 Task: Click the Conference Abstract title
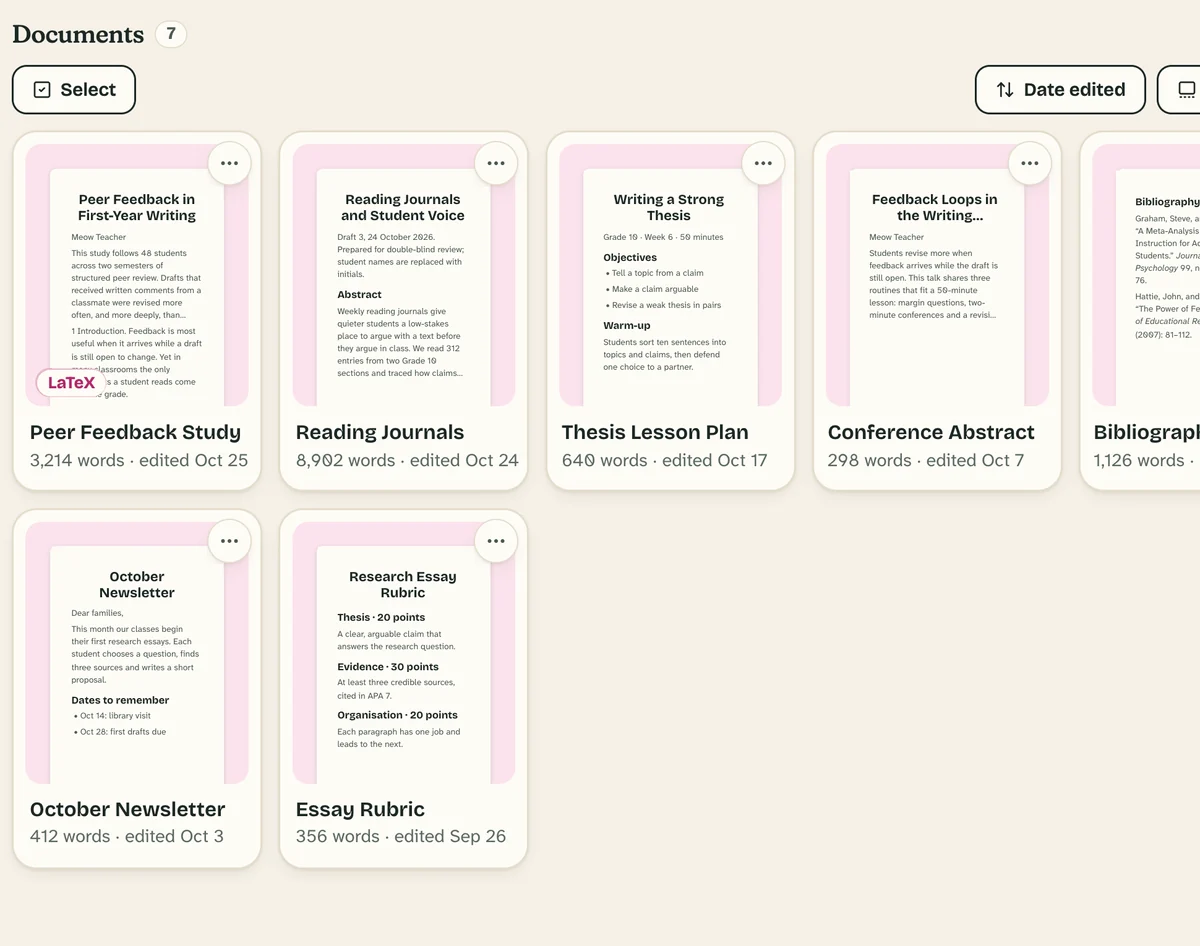(931, 432)
